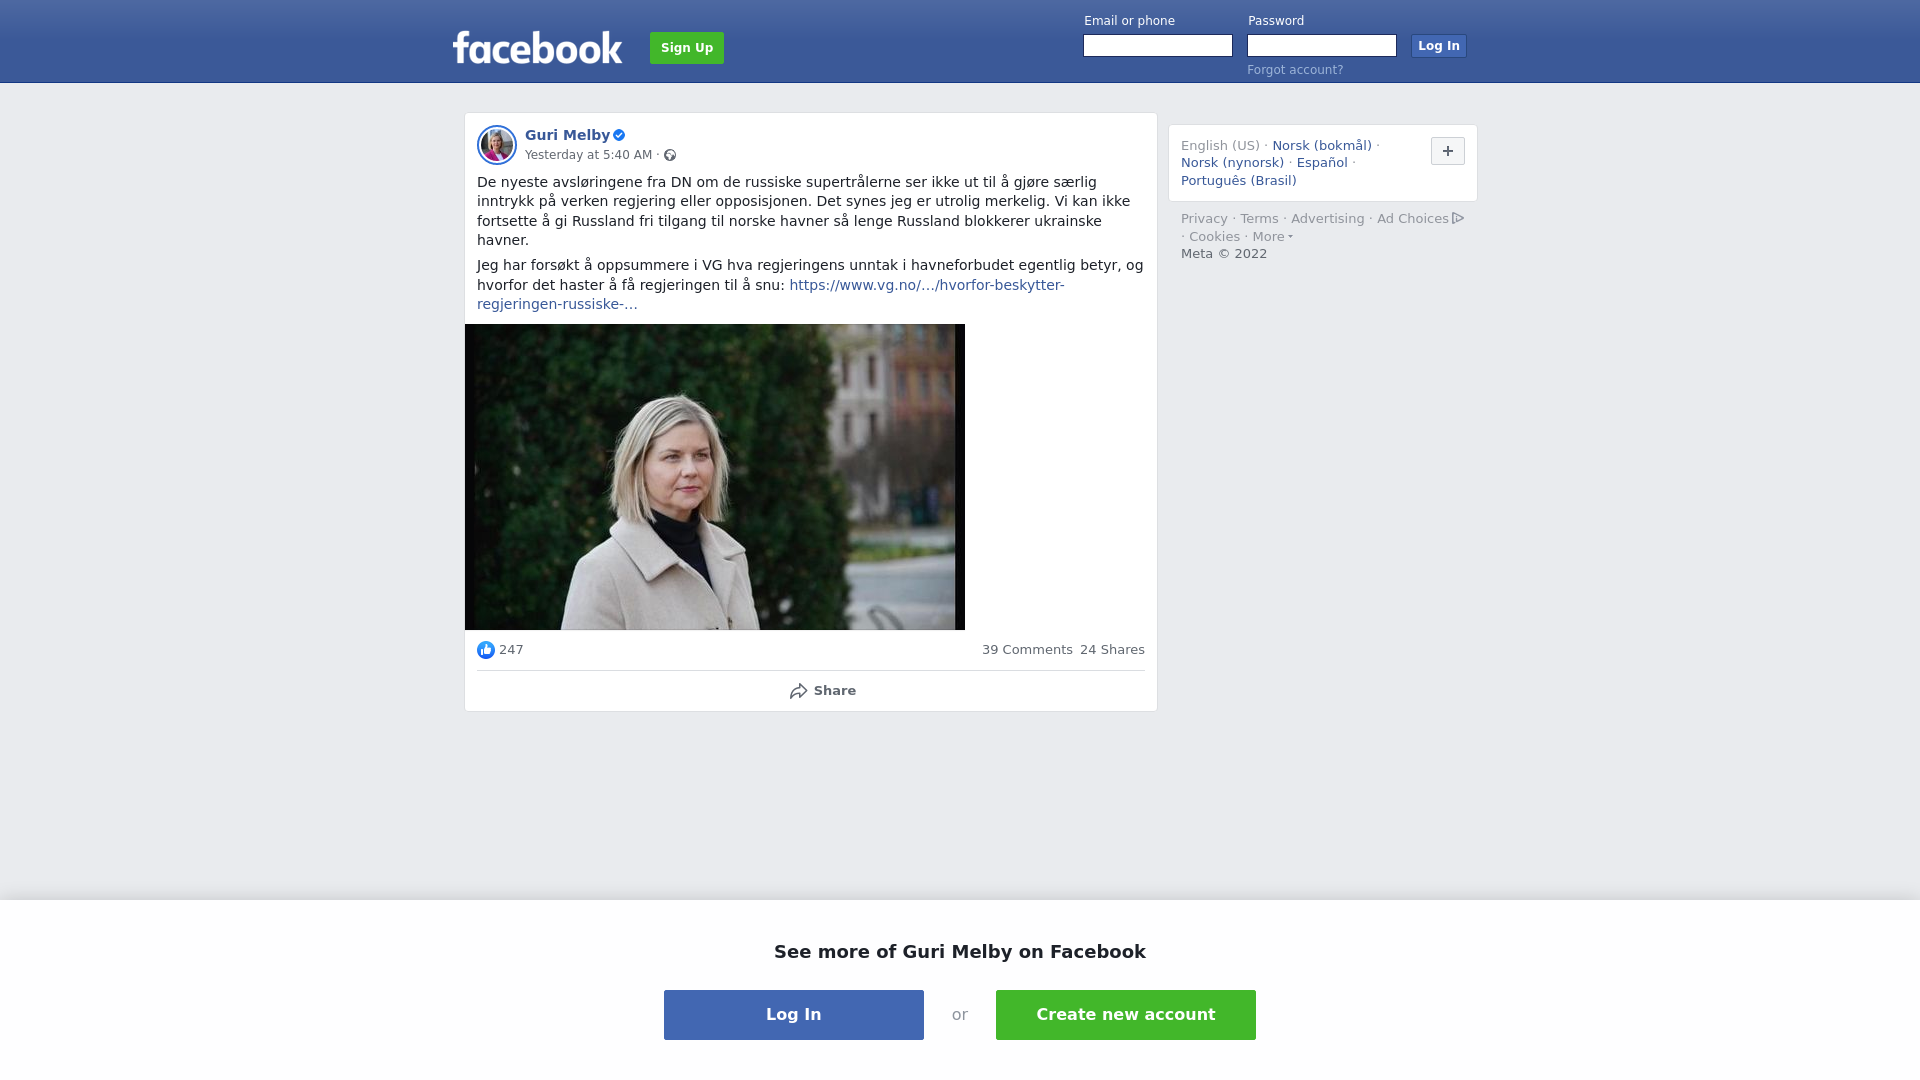Focus the Email or phone field

[x=1158, y=46]
